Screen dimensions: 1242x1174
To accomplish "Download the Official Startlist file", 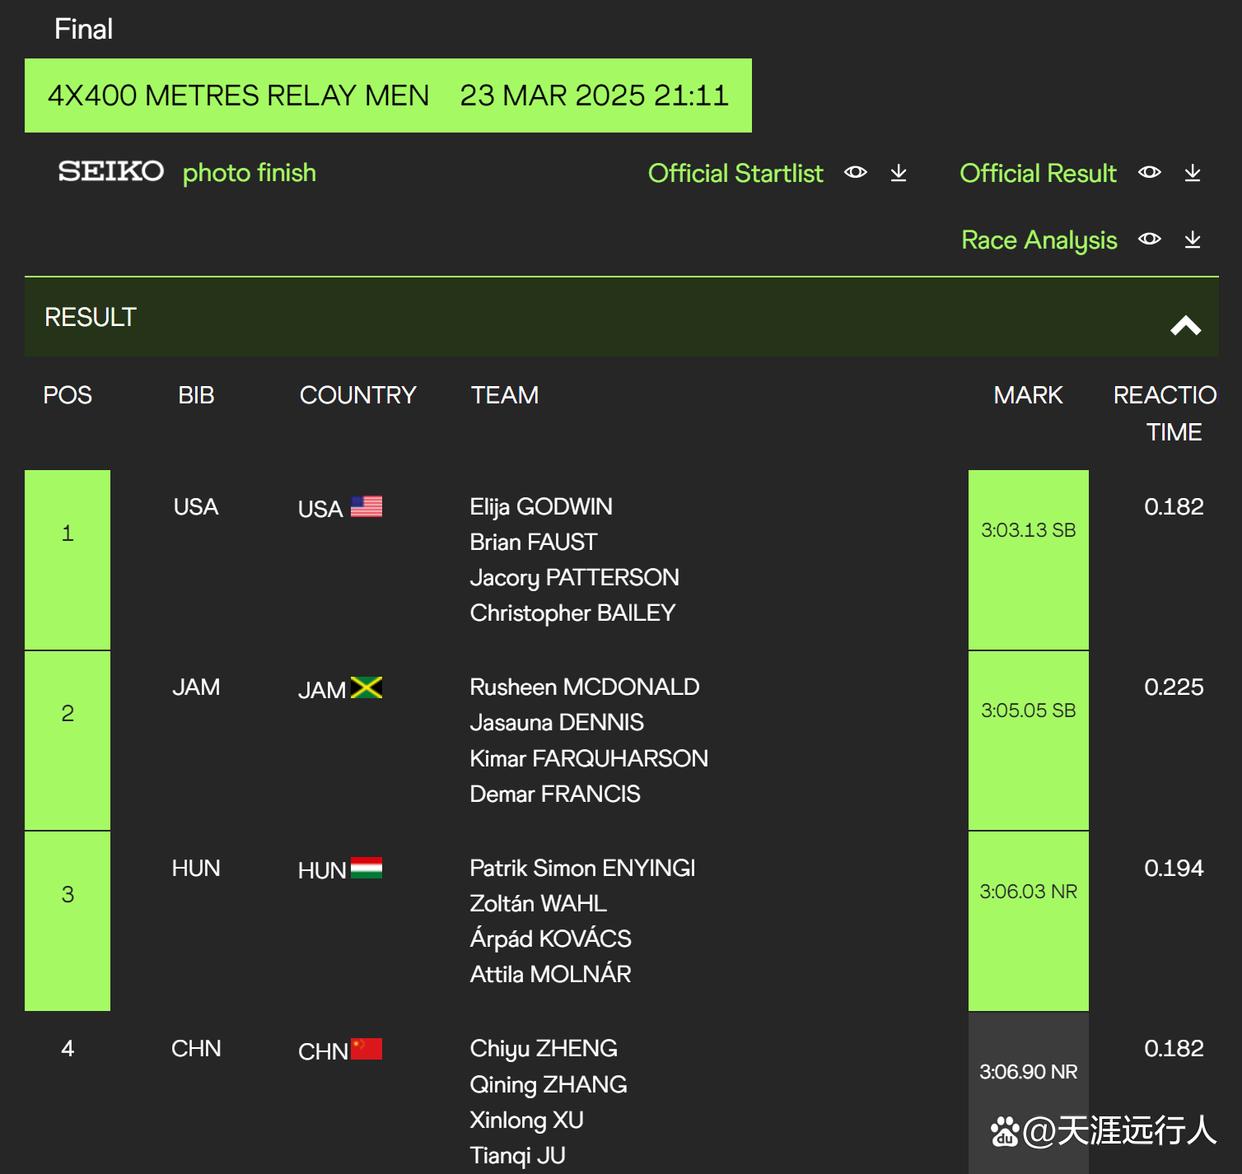I will coord(899,173).
